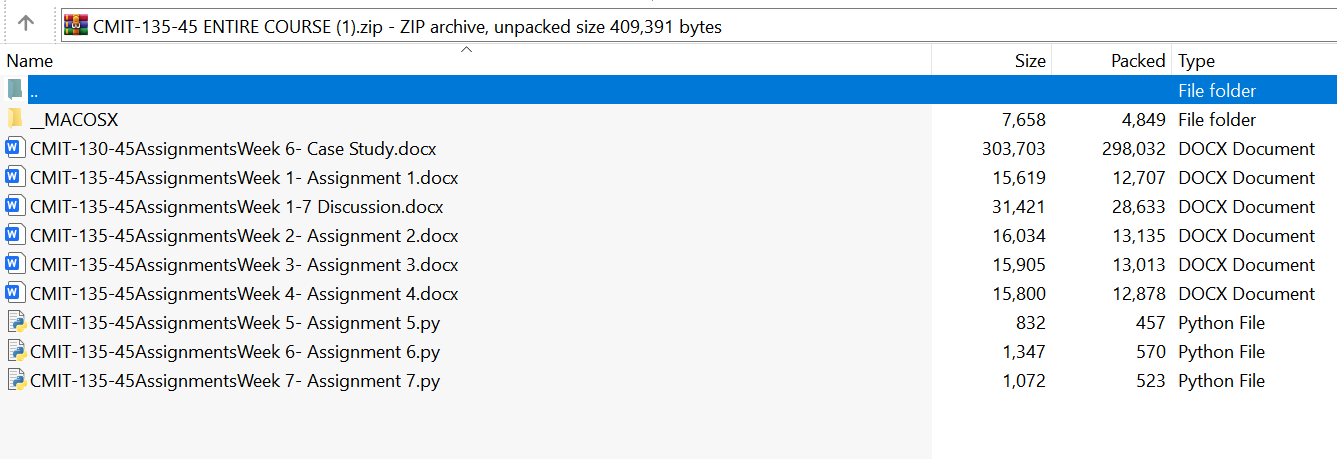
Task: Select Week 3- Assignment 3.docx file
Action: click(244, 265)
